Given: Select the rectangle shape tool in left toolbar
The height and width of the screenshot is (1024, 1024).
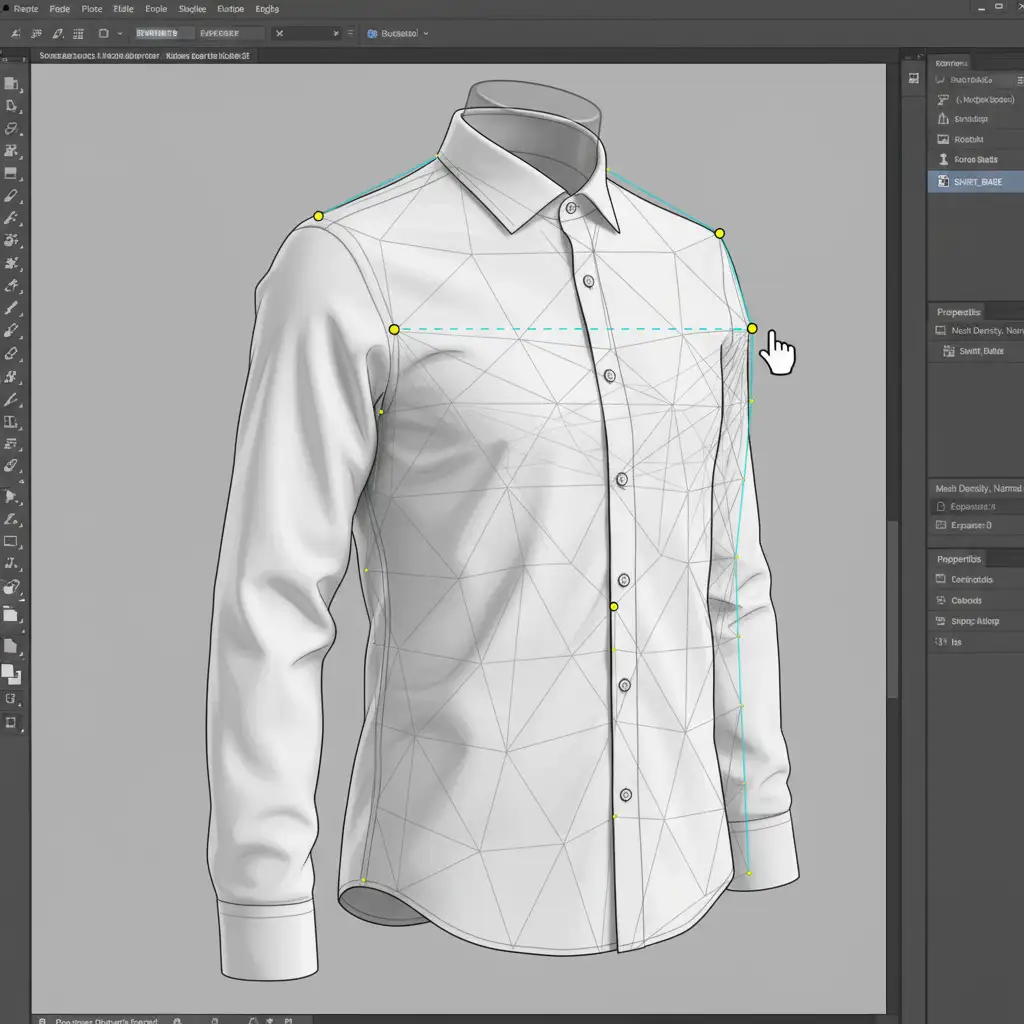Looking at the screenshot, I should 12,542.
